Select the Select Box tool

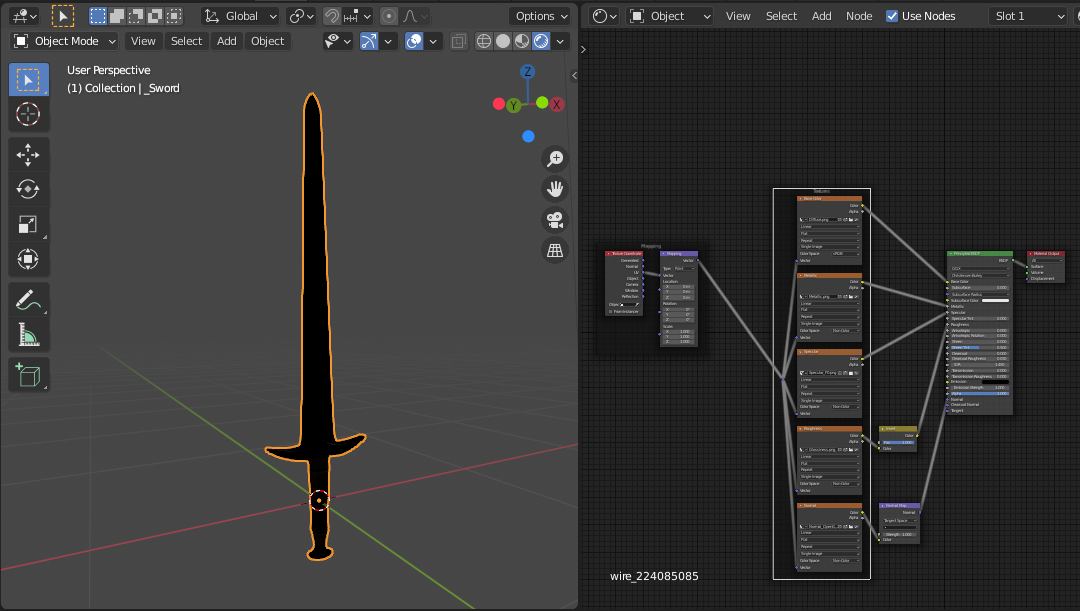[28, 80]
